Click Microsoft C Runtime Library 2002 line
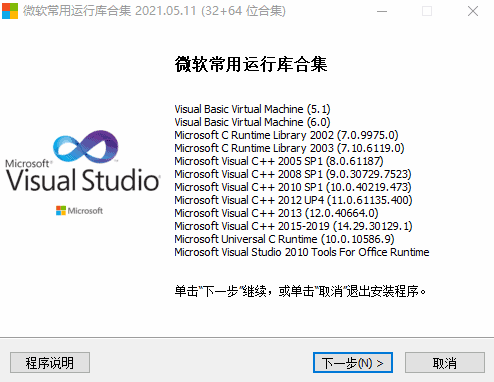Viewport: 494px width, 382px height. pyautogui.click(x=286, y=135)
